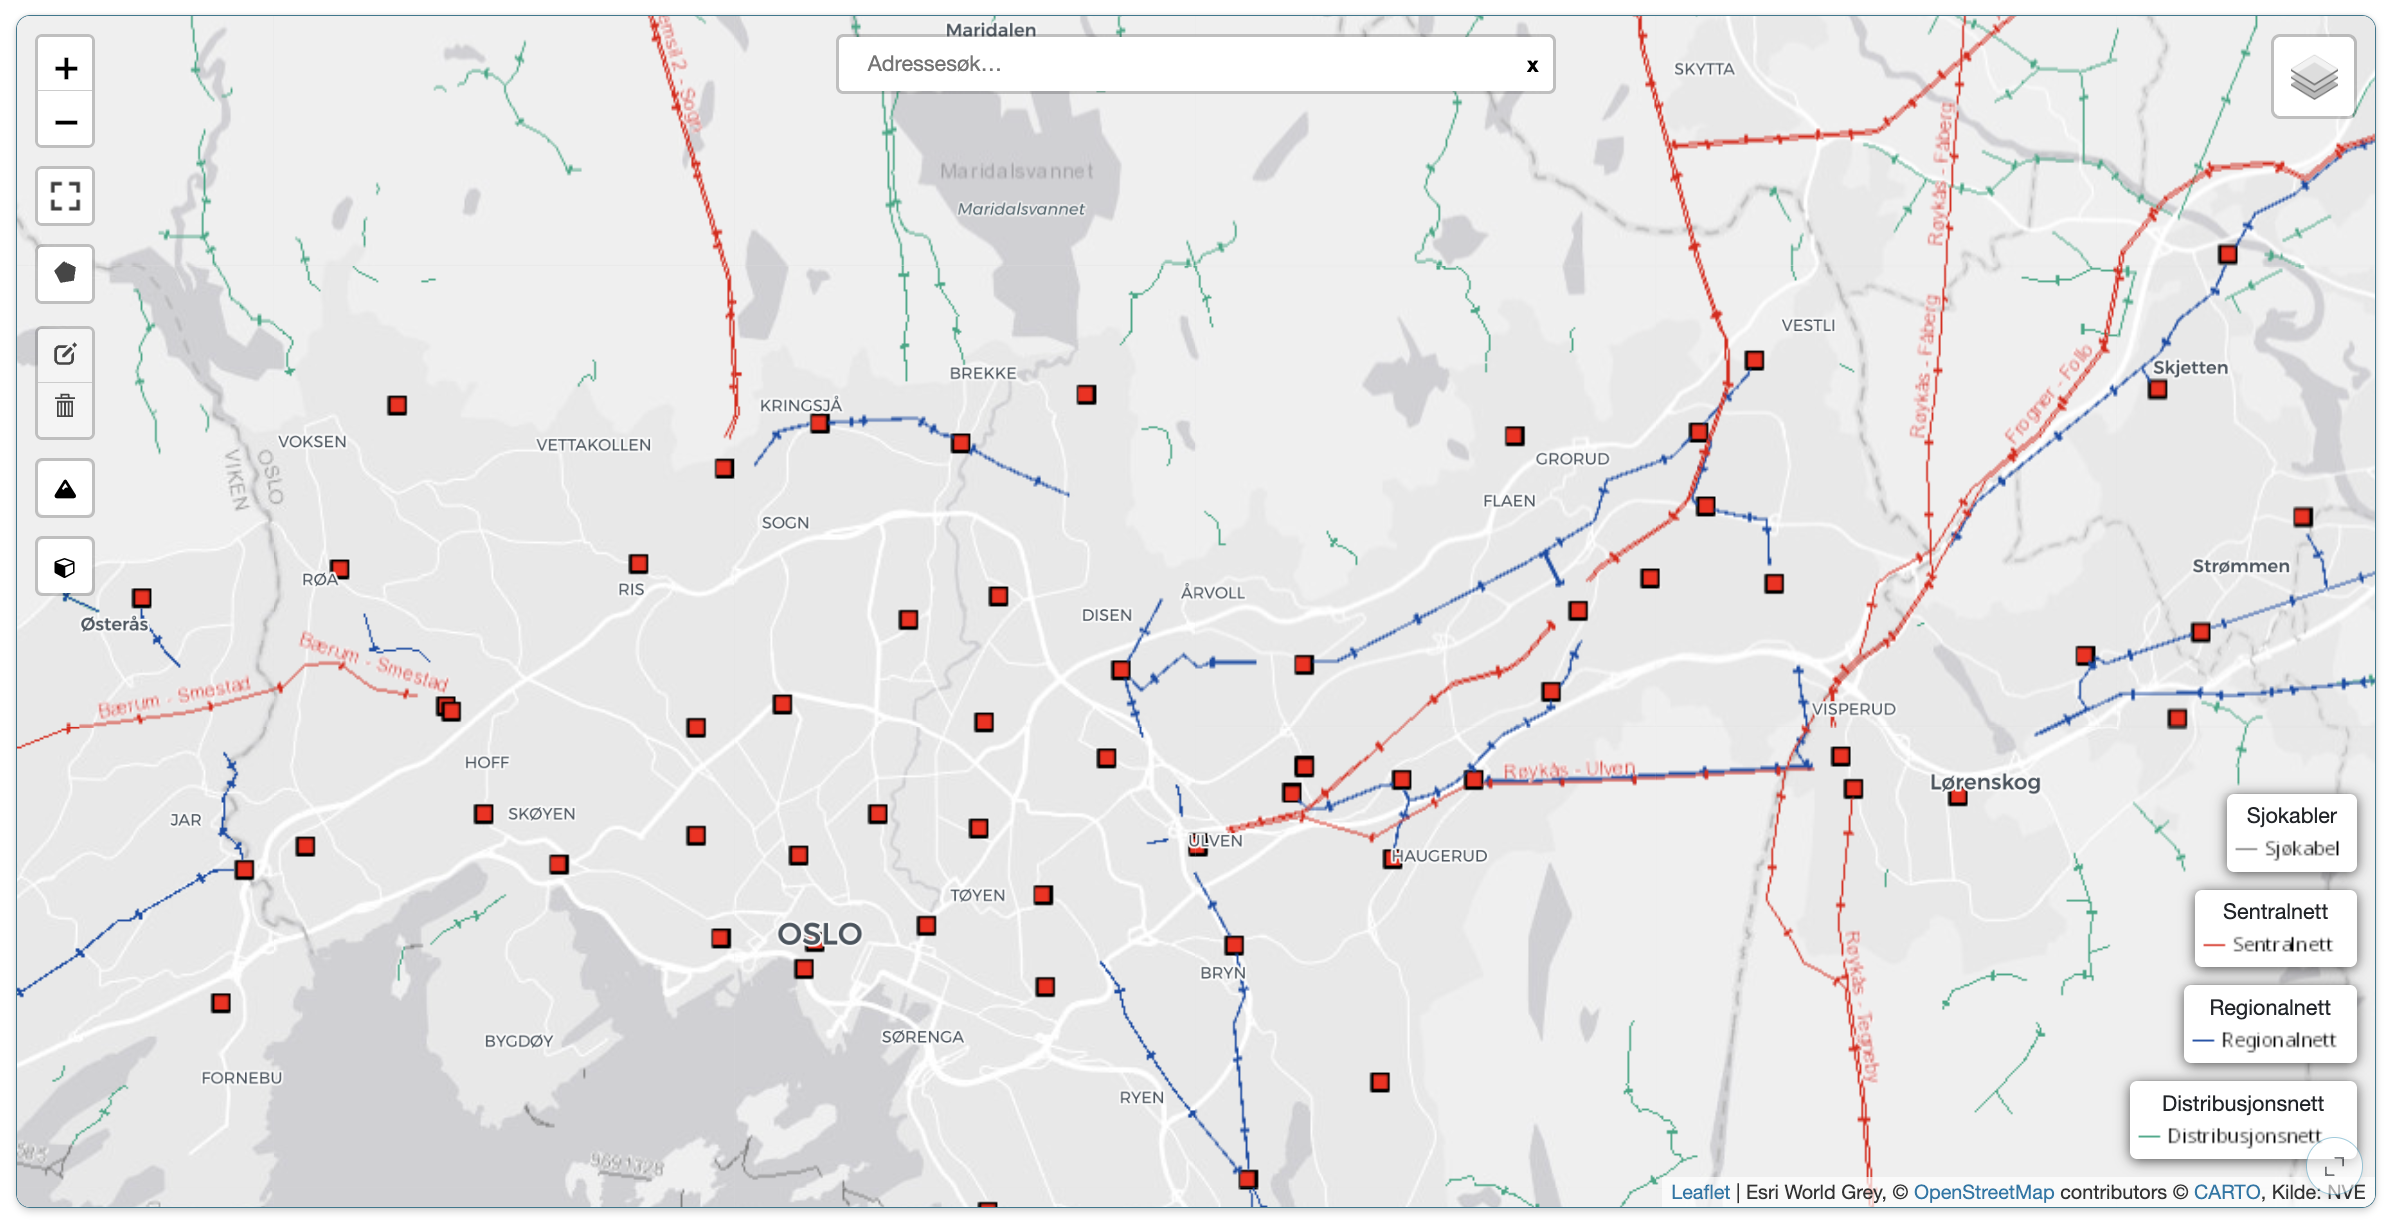The width and height of the screenshot is (2390, 1220).
Task: Open the Leaflet attribution link
Action: tap(1699, 1192)
